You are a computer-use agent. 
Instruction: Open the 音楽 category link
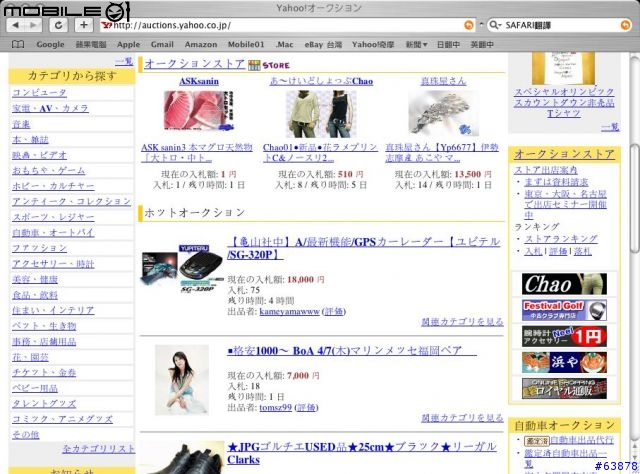21,124
